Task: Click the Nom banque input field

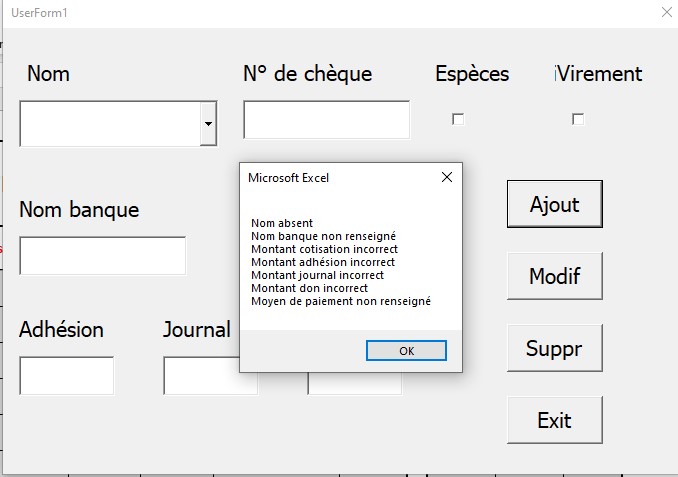Action: (102, 256)
